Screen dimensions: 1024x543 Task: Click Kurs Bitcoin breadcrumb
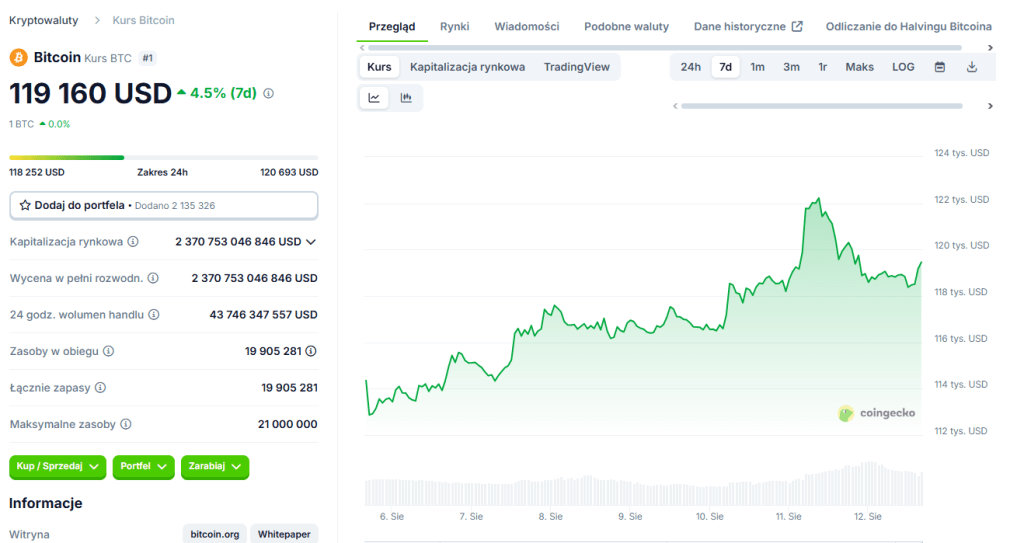coord(143,20)
